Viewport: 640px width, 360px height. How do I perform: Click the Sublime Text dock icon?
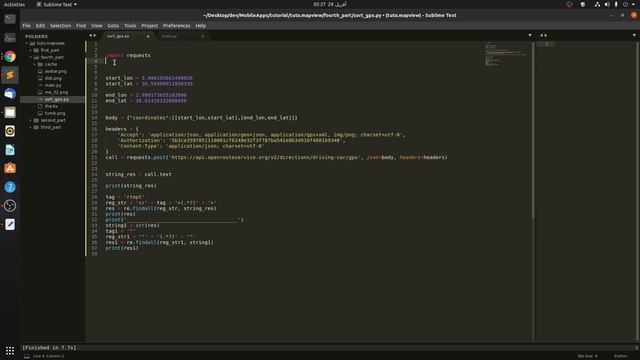click(10, 75)
